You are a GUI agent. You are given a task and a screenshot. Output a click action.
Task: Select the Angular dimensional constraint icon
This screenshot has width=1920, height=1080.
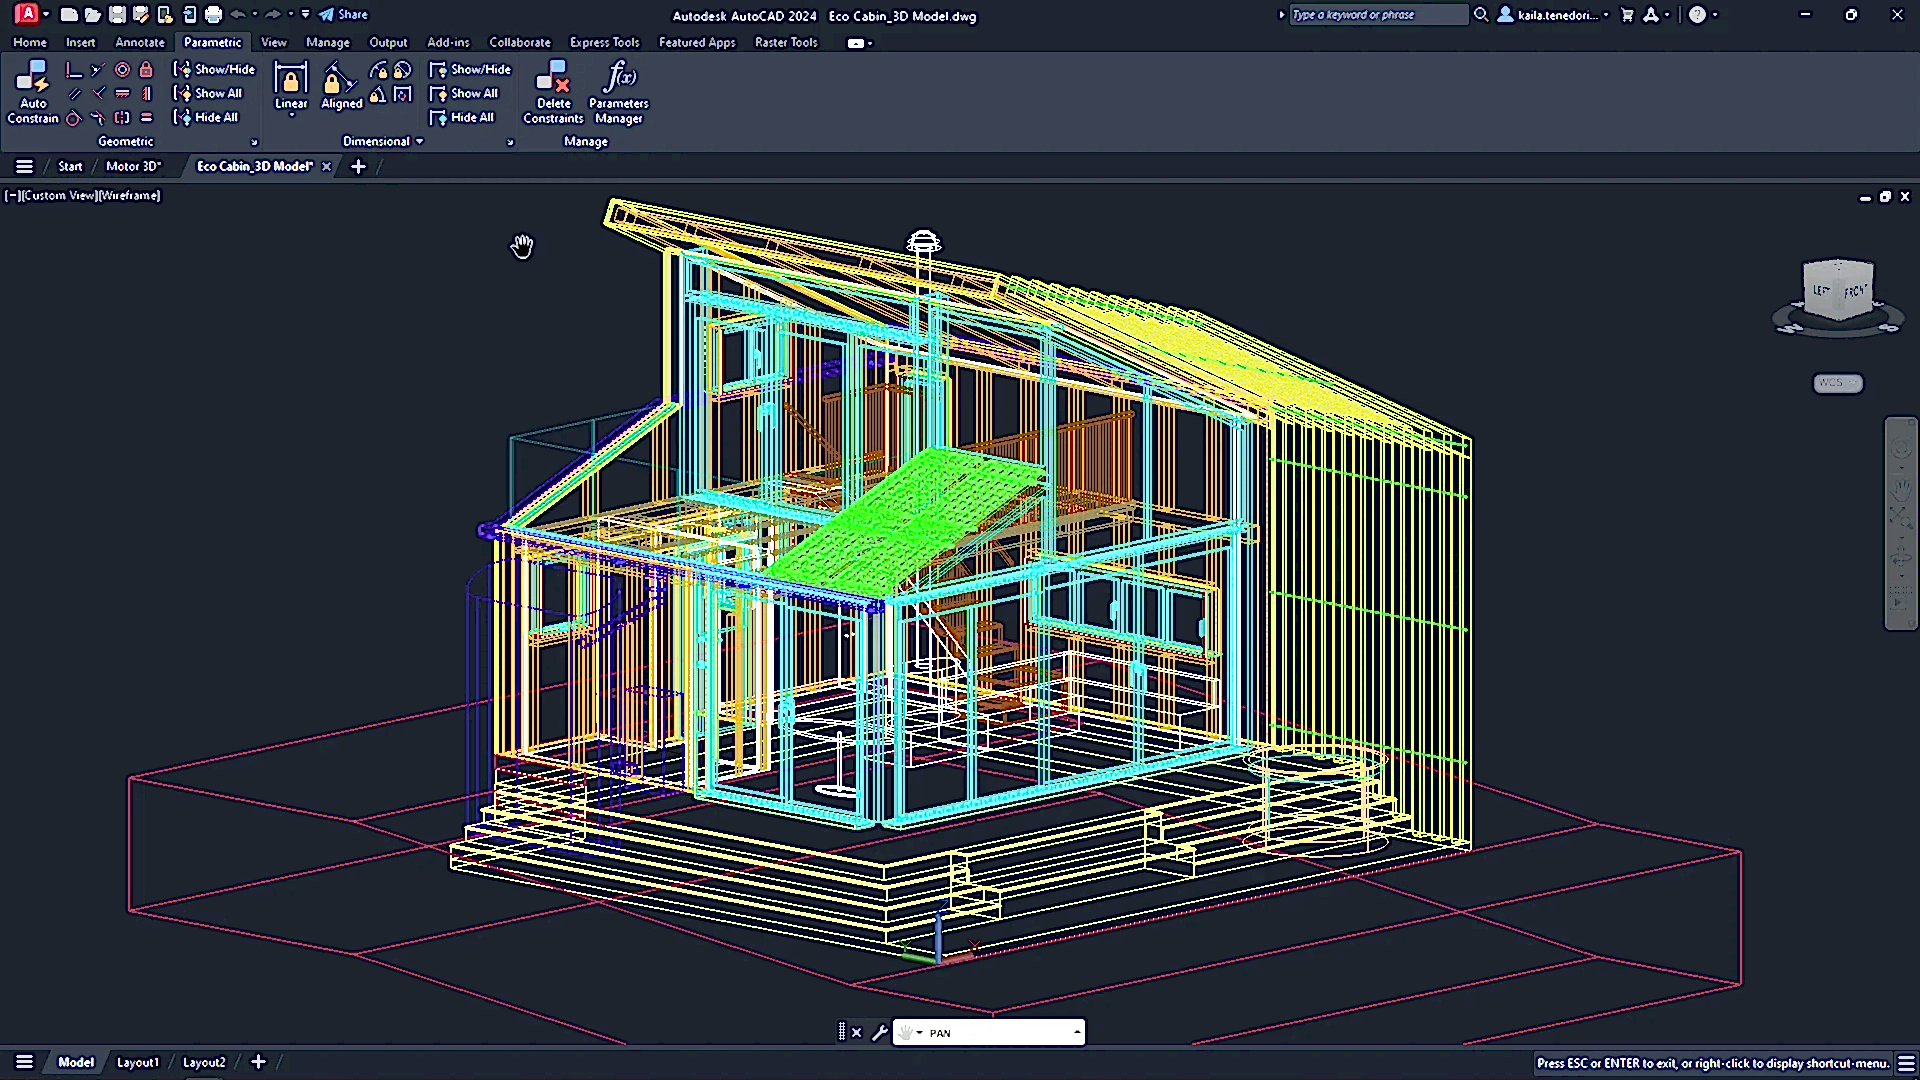(x=378, y=94)
